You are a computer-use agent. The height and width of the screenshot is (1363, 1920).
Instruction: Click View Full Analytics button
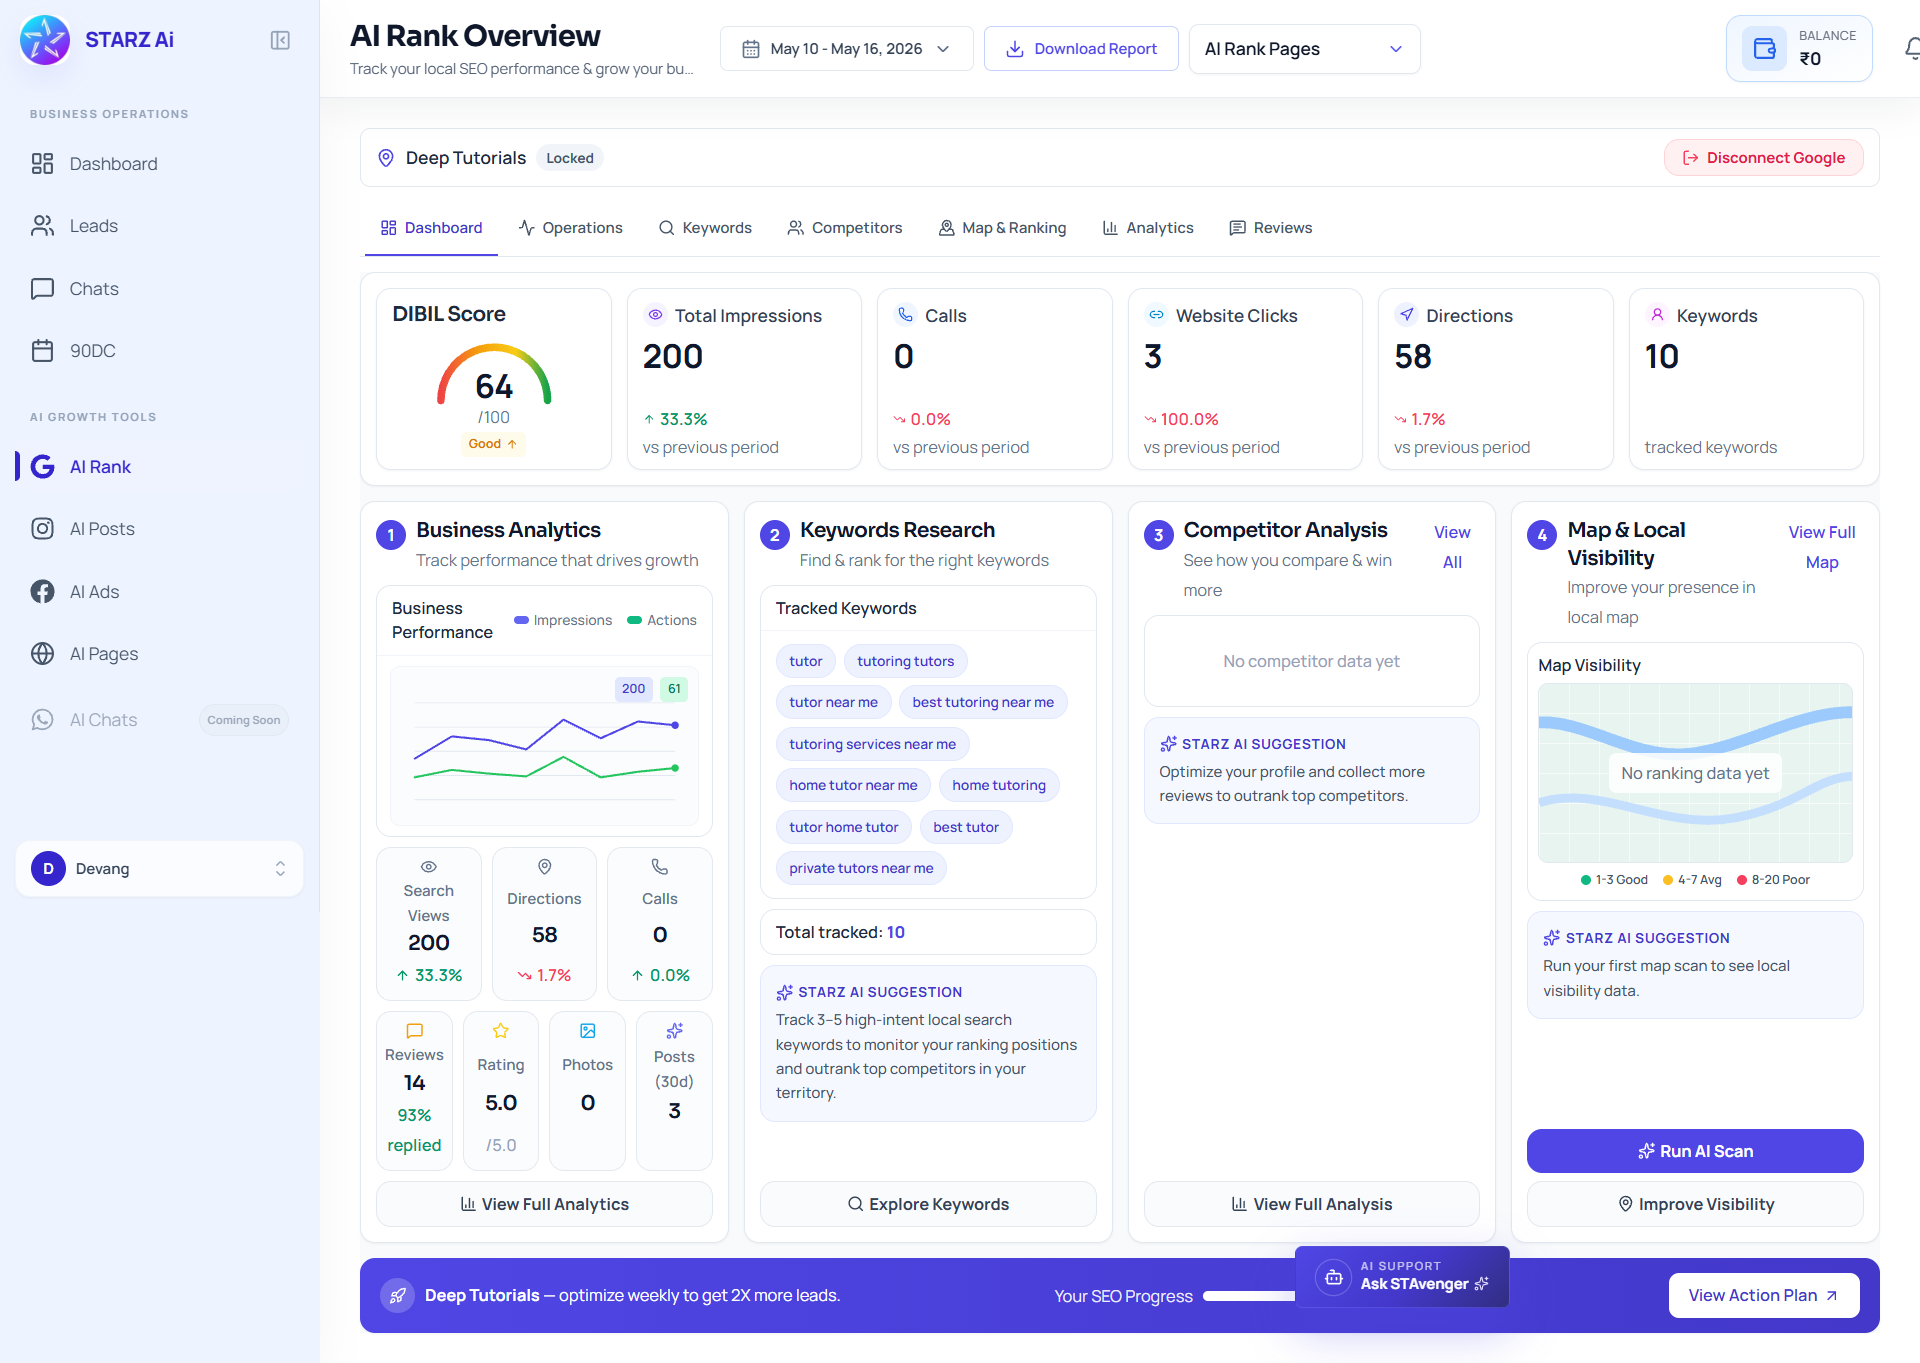(x=544, y=1204)
